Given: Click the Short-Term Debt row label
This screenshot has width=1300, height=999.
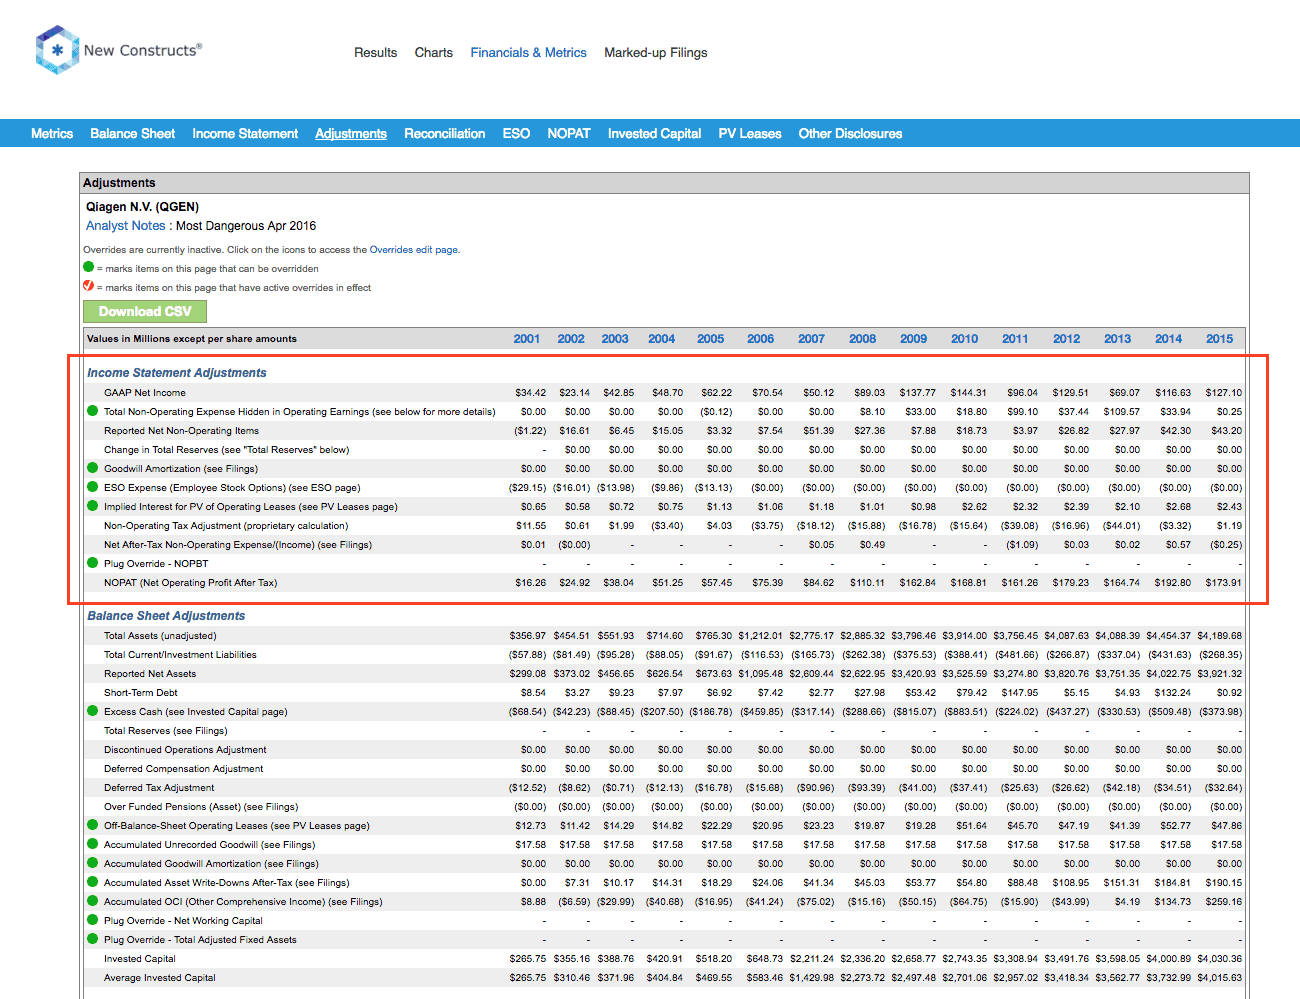Looking at the screenshot, I should (x=141, y=693).
